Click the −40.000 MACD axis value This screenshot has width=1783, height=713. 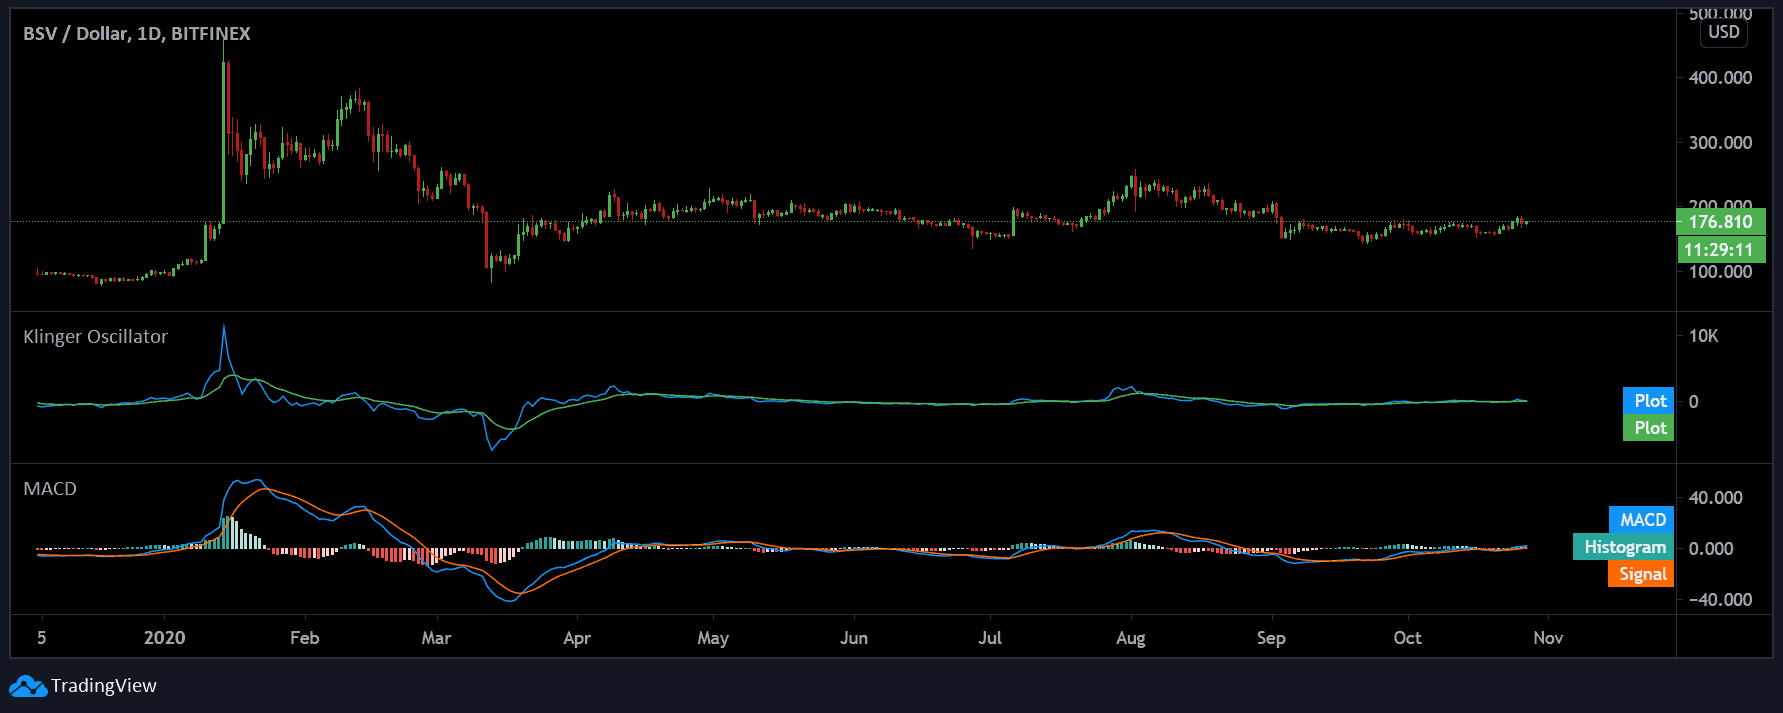coord(1720,600)
